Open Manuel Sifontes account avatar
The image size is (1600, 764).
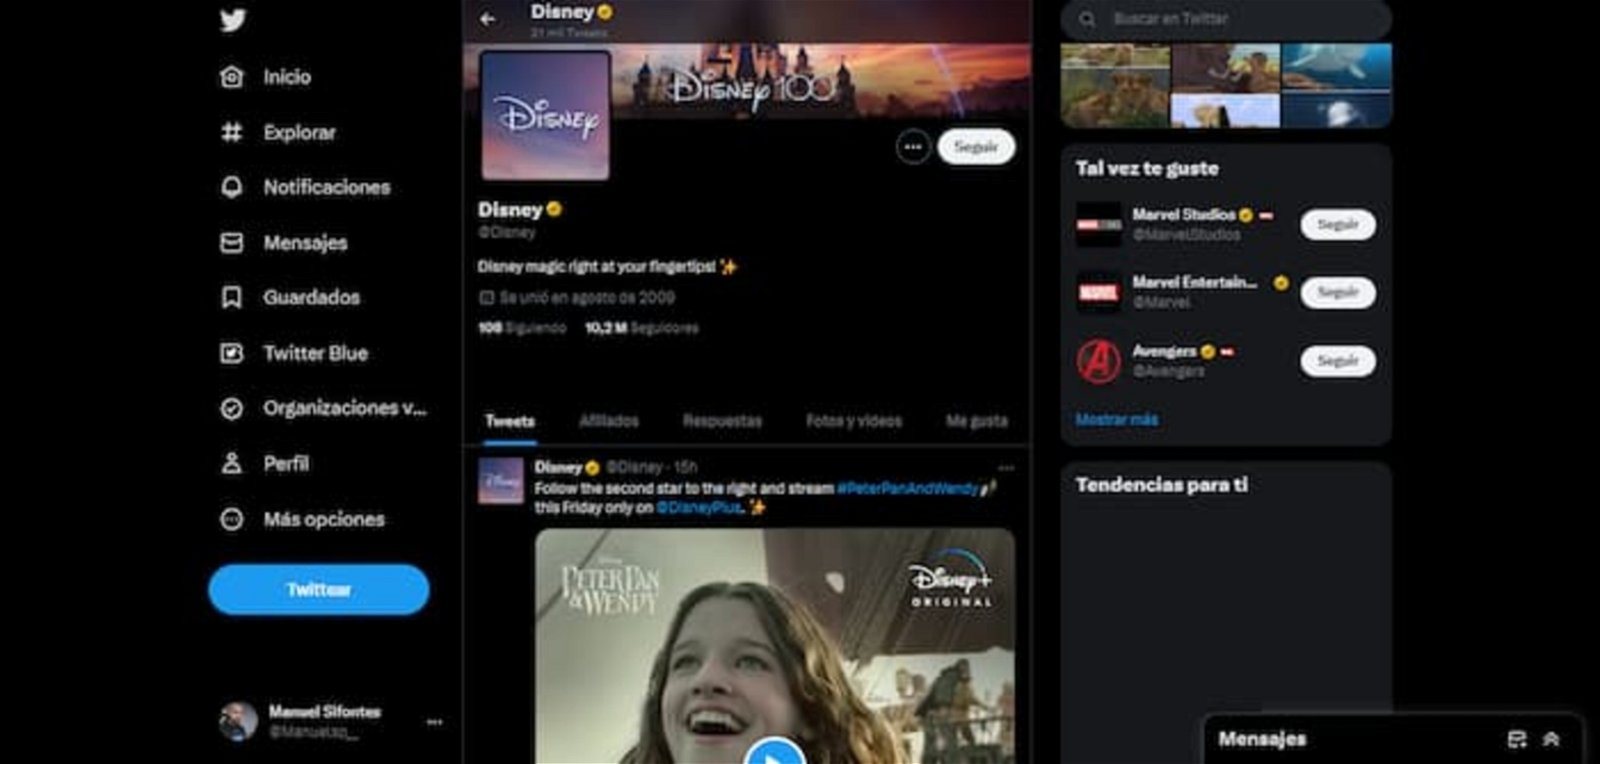pyautogui.click(x=238, y=721)
